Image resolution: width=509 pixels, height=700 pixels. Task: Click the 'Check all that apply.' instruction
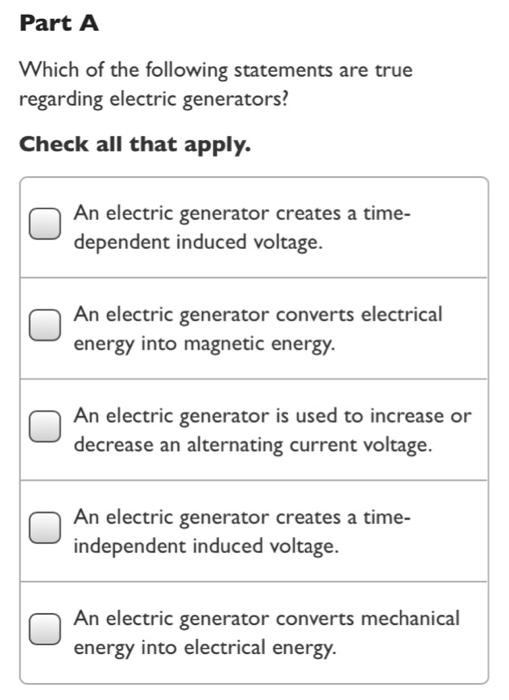135,145
